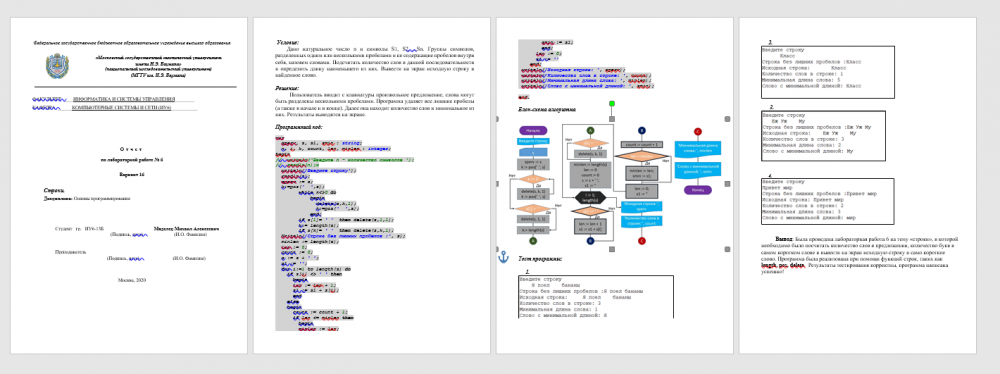Screen dimensions: 1000x374
Task: Click the flowchart's top-right corner sizing handle
Action: pos(728,119)
